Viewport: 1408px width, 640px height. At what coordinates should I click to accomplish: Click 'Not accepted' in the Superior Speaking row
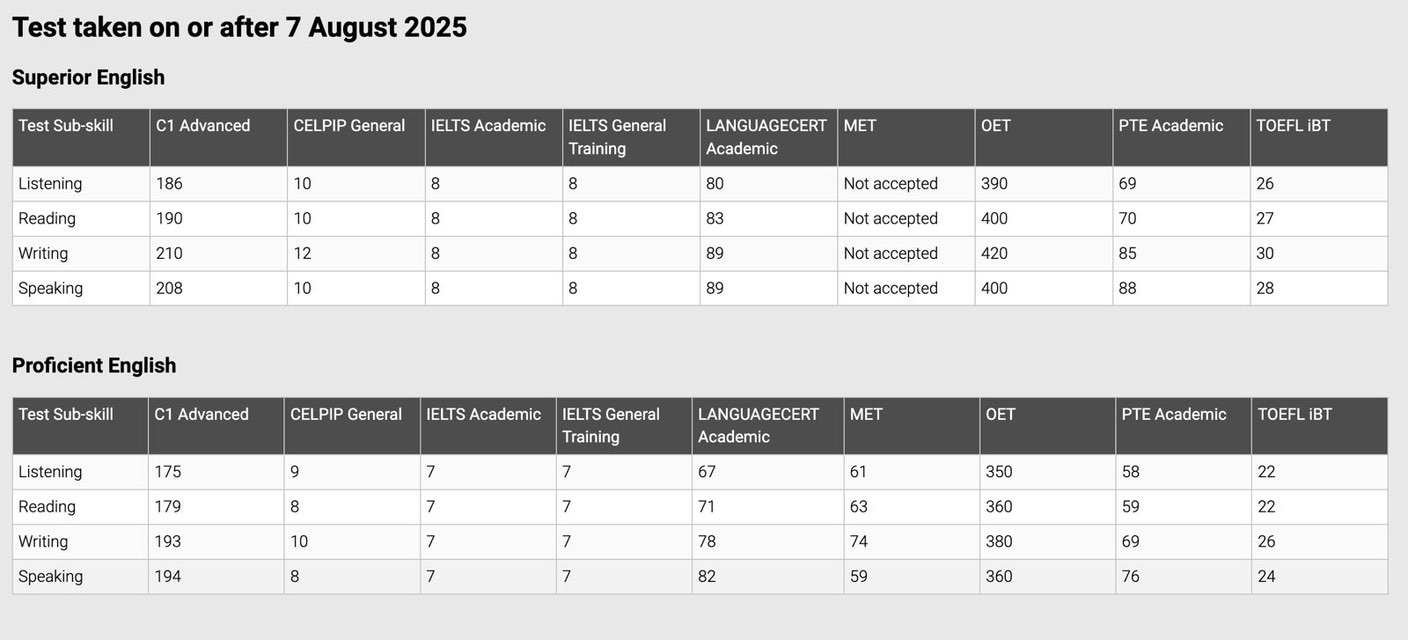tap(890, 288)
